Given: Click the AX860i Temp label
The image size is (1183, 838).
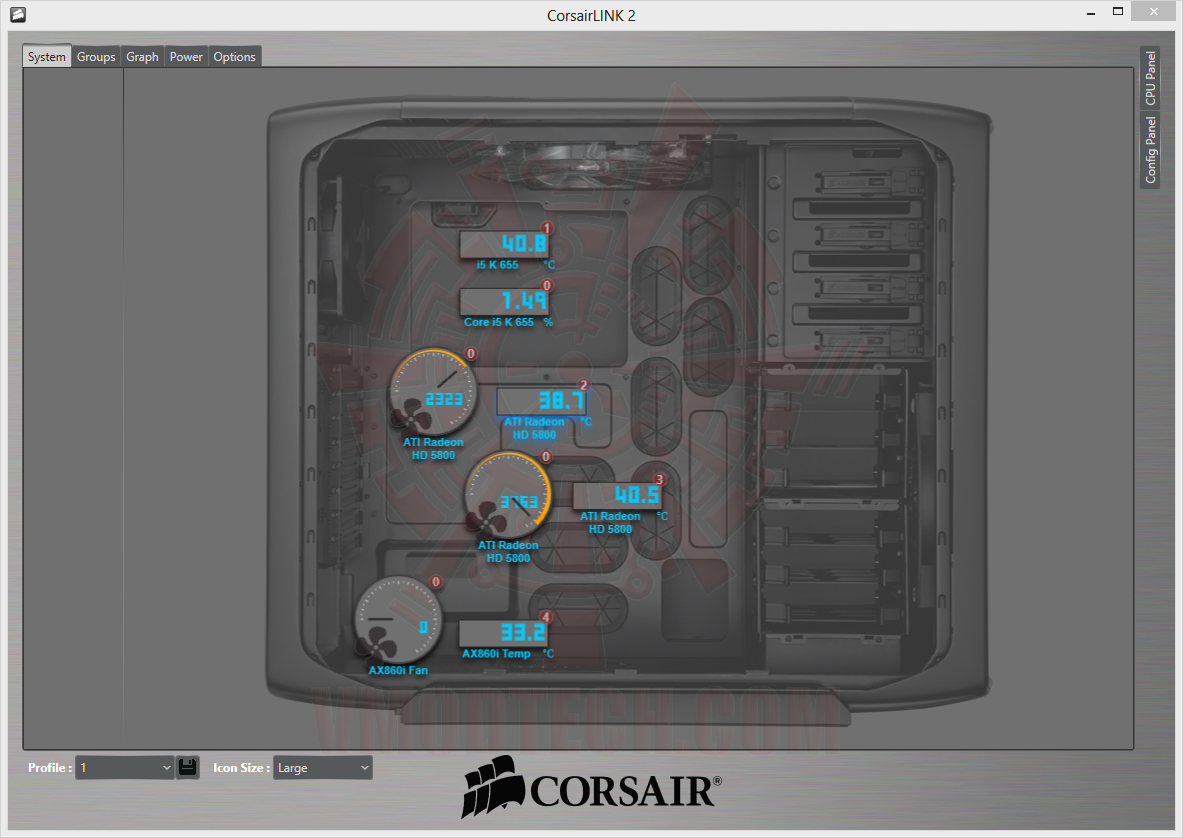Looking at the screenshot, I should point(496,653).
